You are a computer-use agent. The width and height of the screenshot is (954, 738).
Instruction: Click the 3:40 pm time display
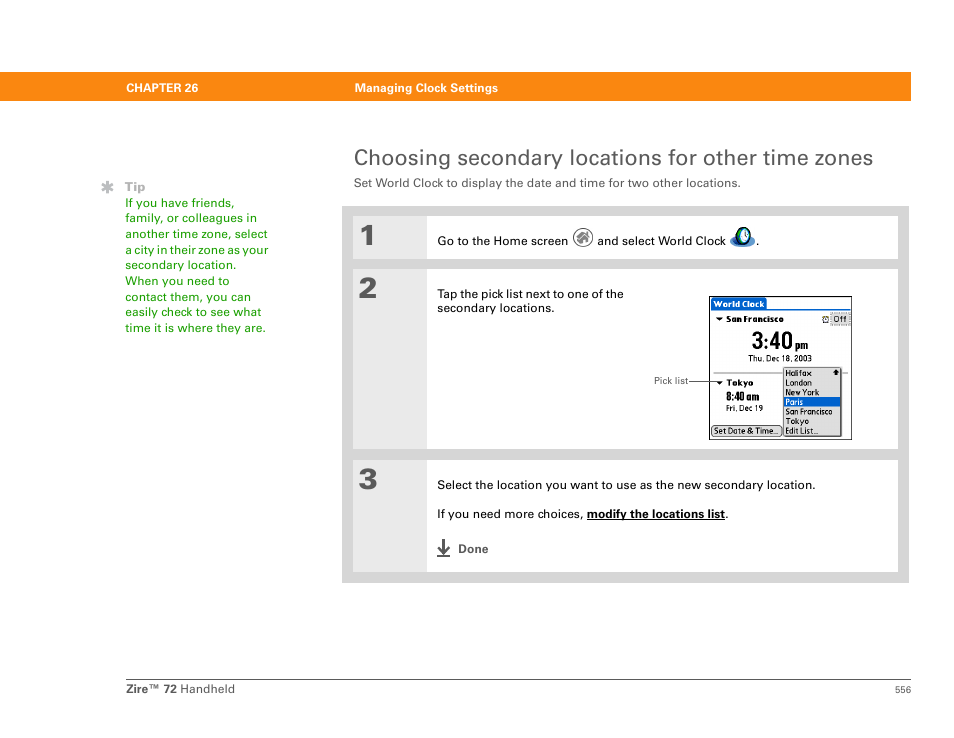(779, 341)
